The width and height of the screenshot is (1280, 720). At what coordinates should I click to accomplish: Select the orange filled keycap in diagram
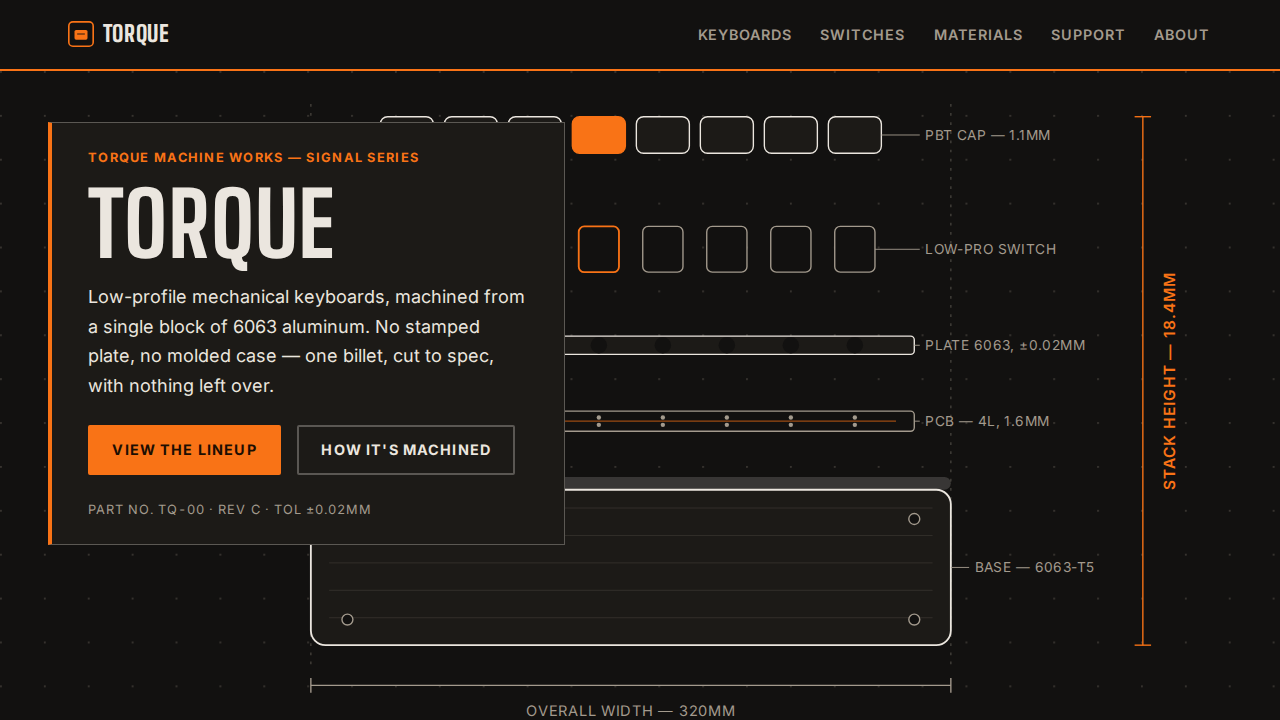pyautogui.click(x=599, y=135)
